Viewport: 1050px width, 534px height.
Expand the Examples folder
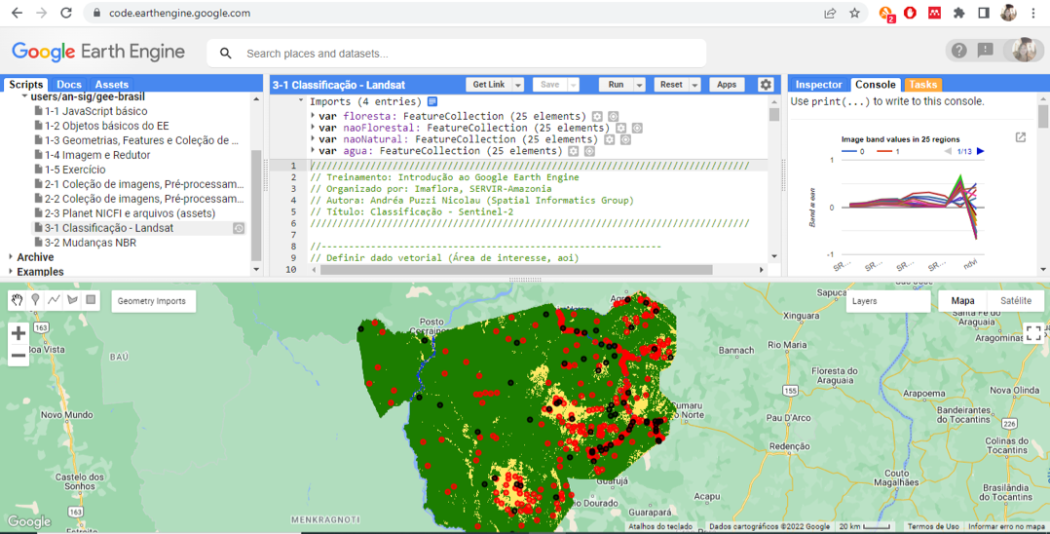pos(11,272)
